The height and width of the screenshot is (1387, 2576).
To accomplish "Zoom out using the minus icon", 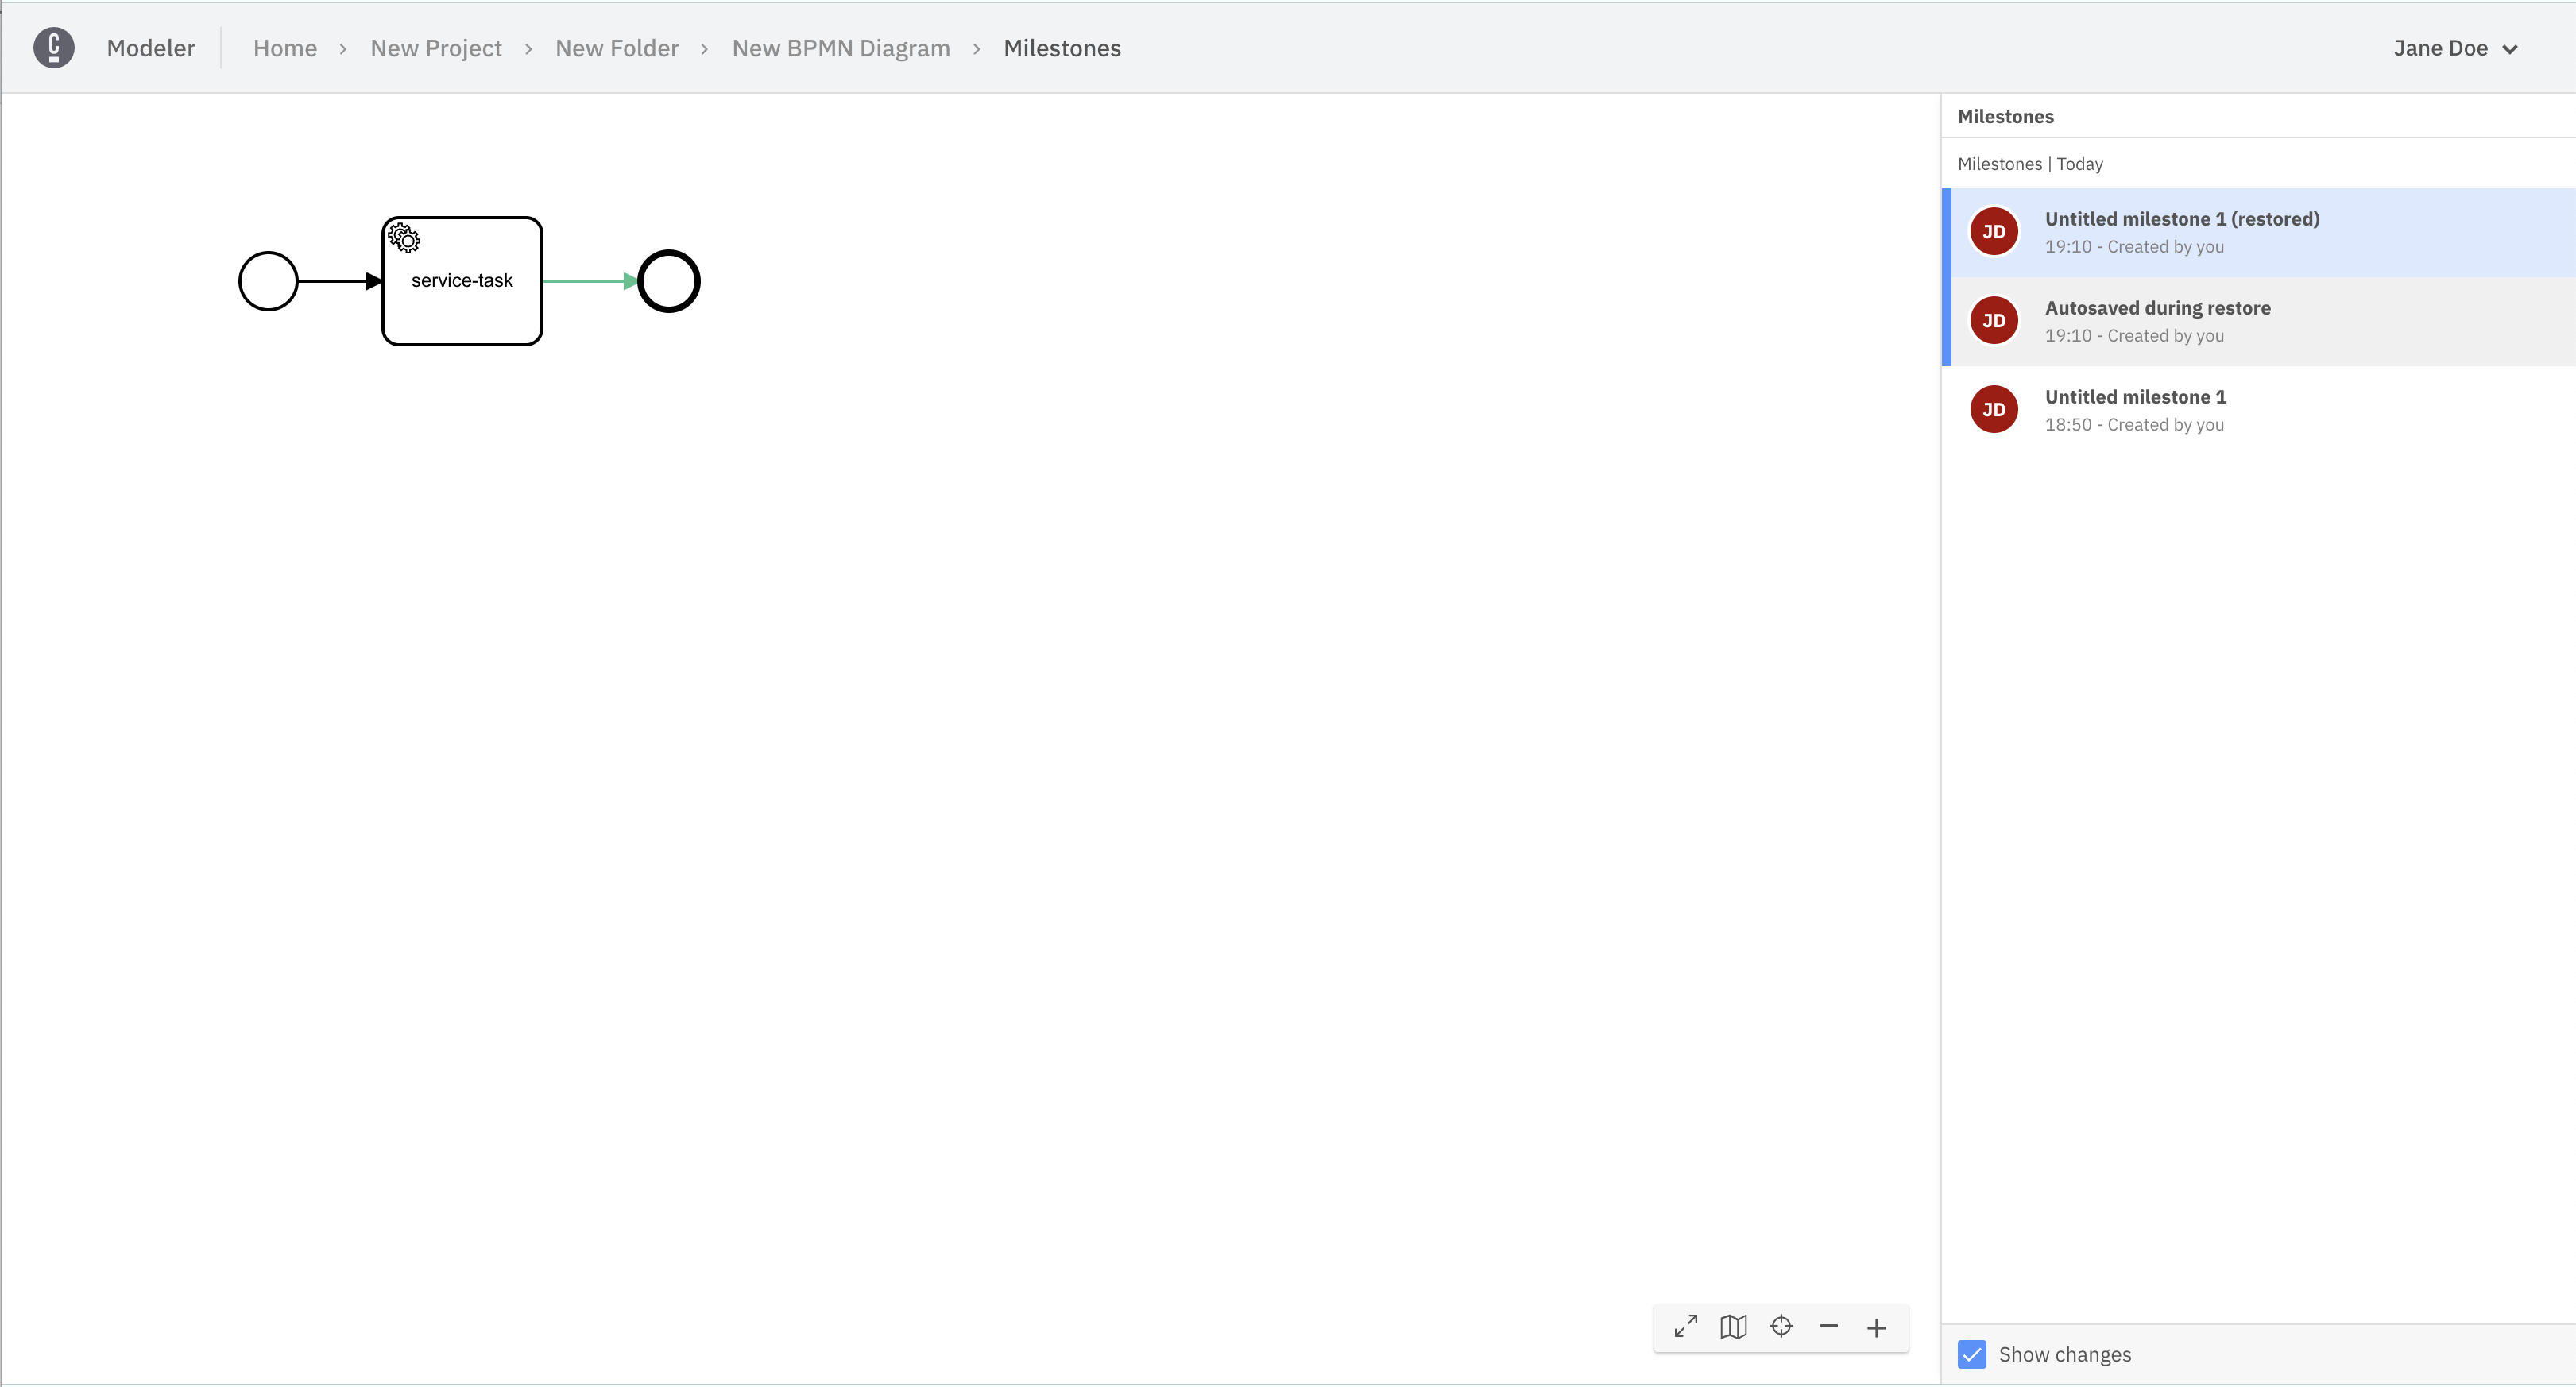I will (x=1829, y=1327).
